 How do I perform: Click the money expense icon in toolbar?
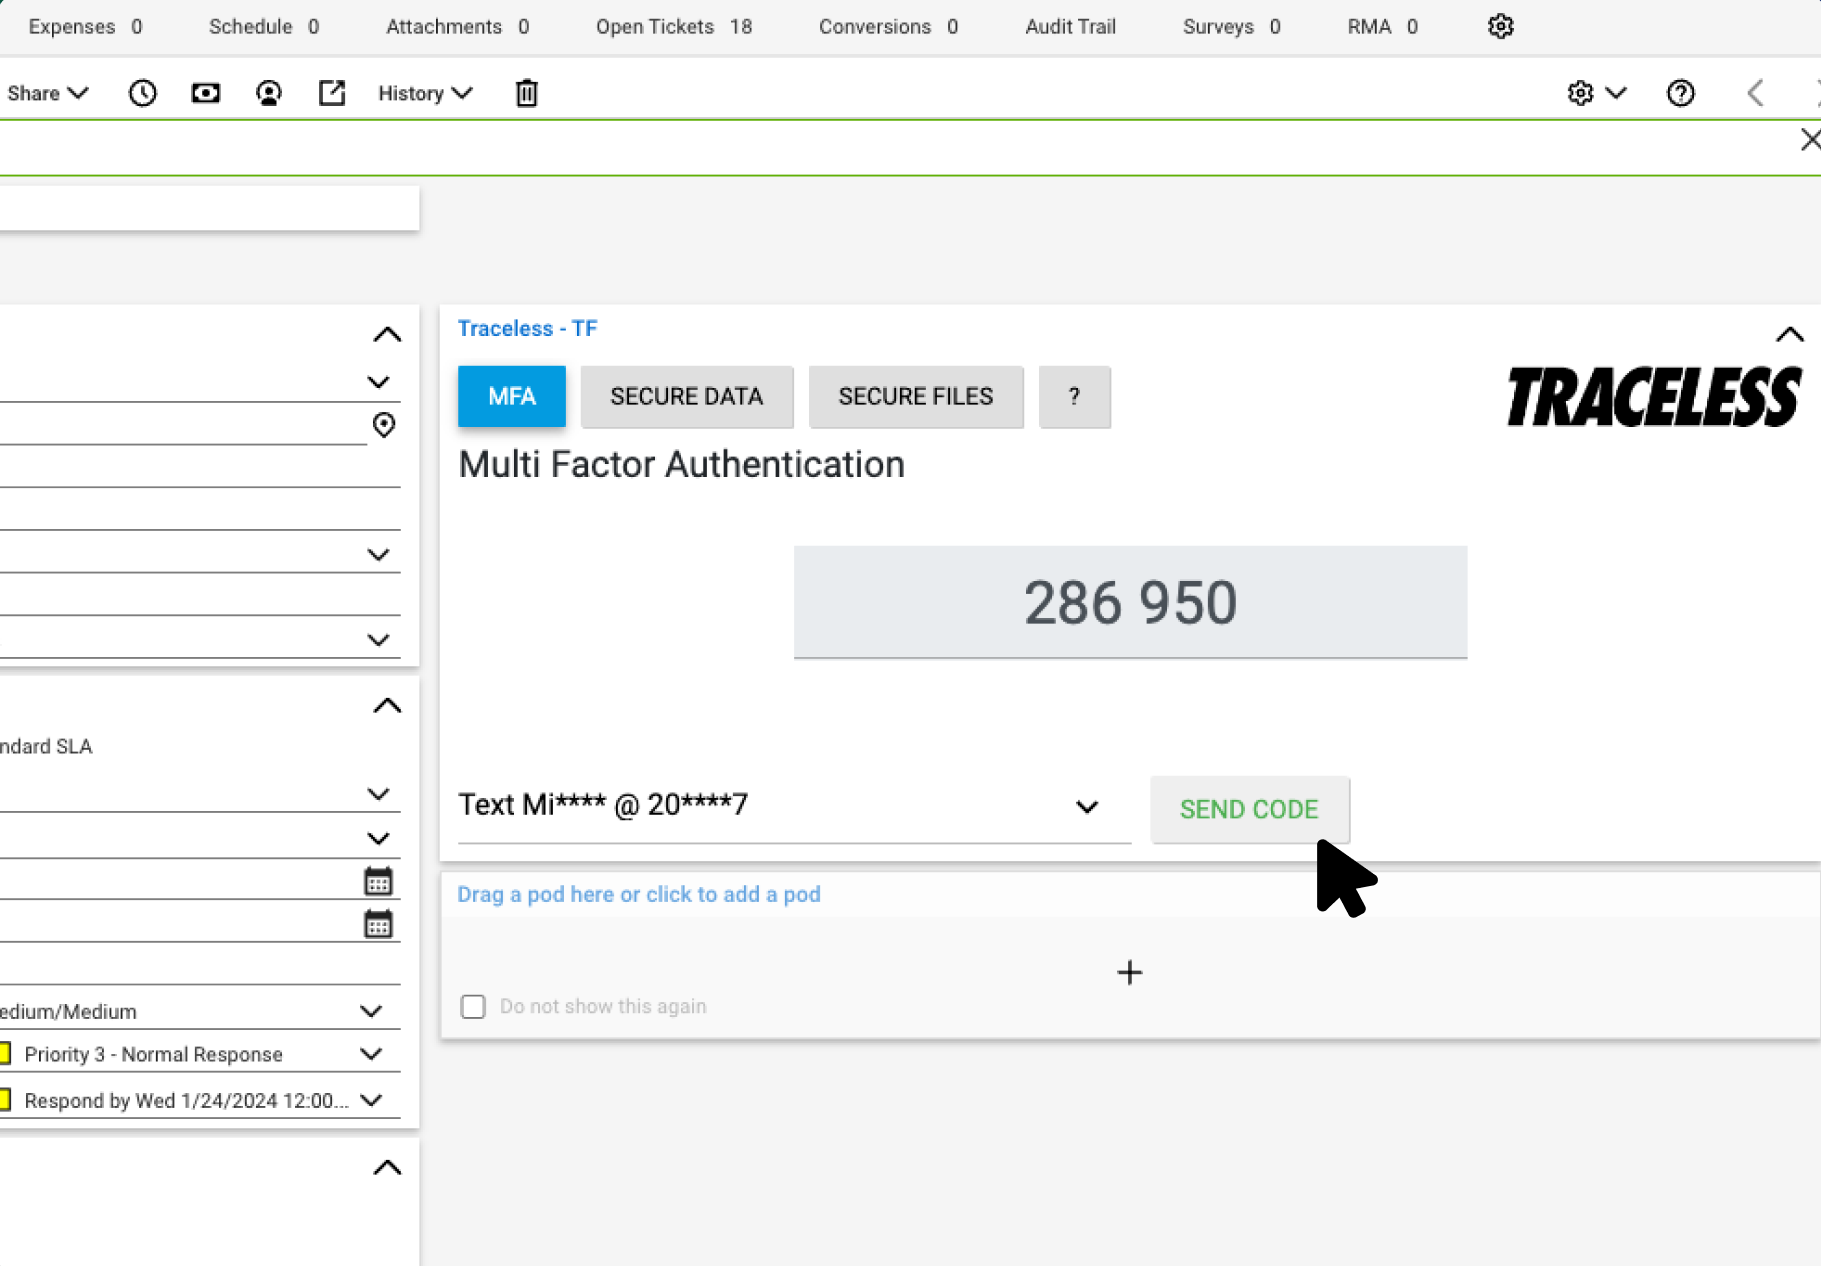205,93
